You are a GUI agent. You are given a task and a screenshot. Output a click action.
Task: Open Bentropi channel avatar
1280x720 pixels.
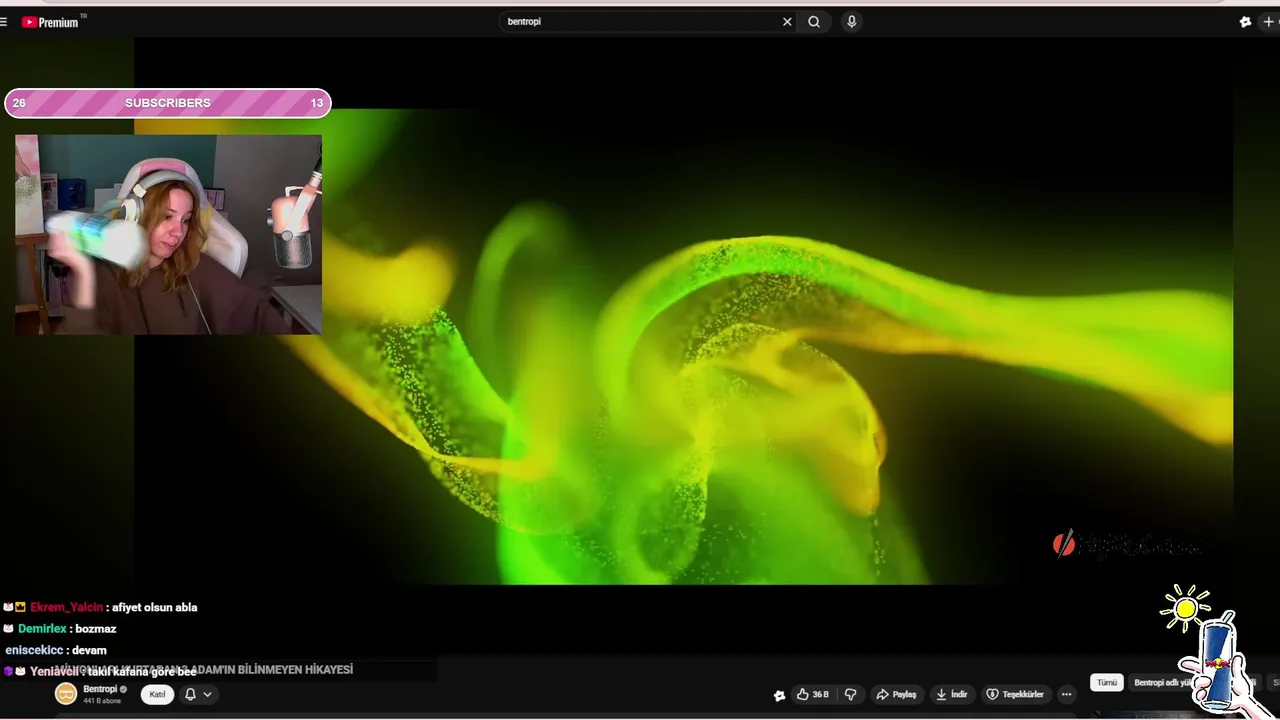point(66,694)
